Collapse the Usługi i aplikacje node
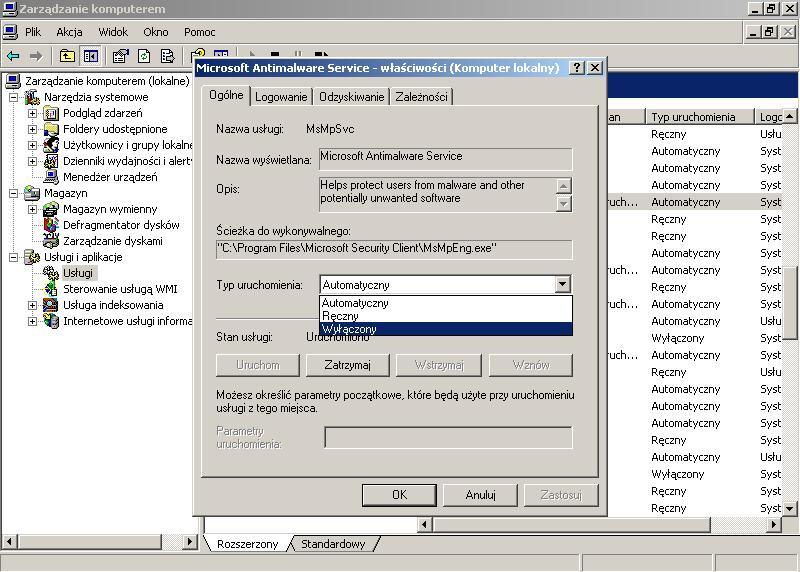The image size is (800, 572). click(14, 257)
